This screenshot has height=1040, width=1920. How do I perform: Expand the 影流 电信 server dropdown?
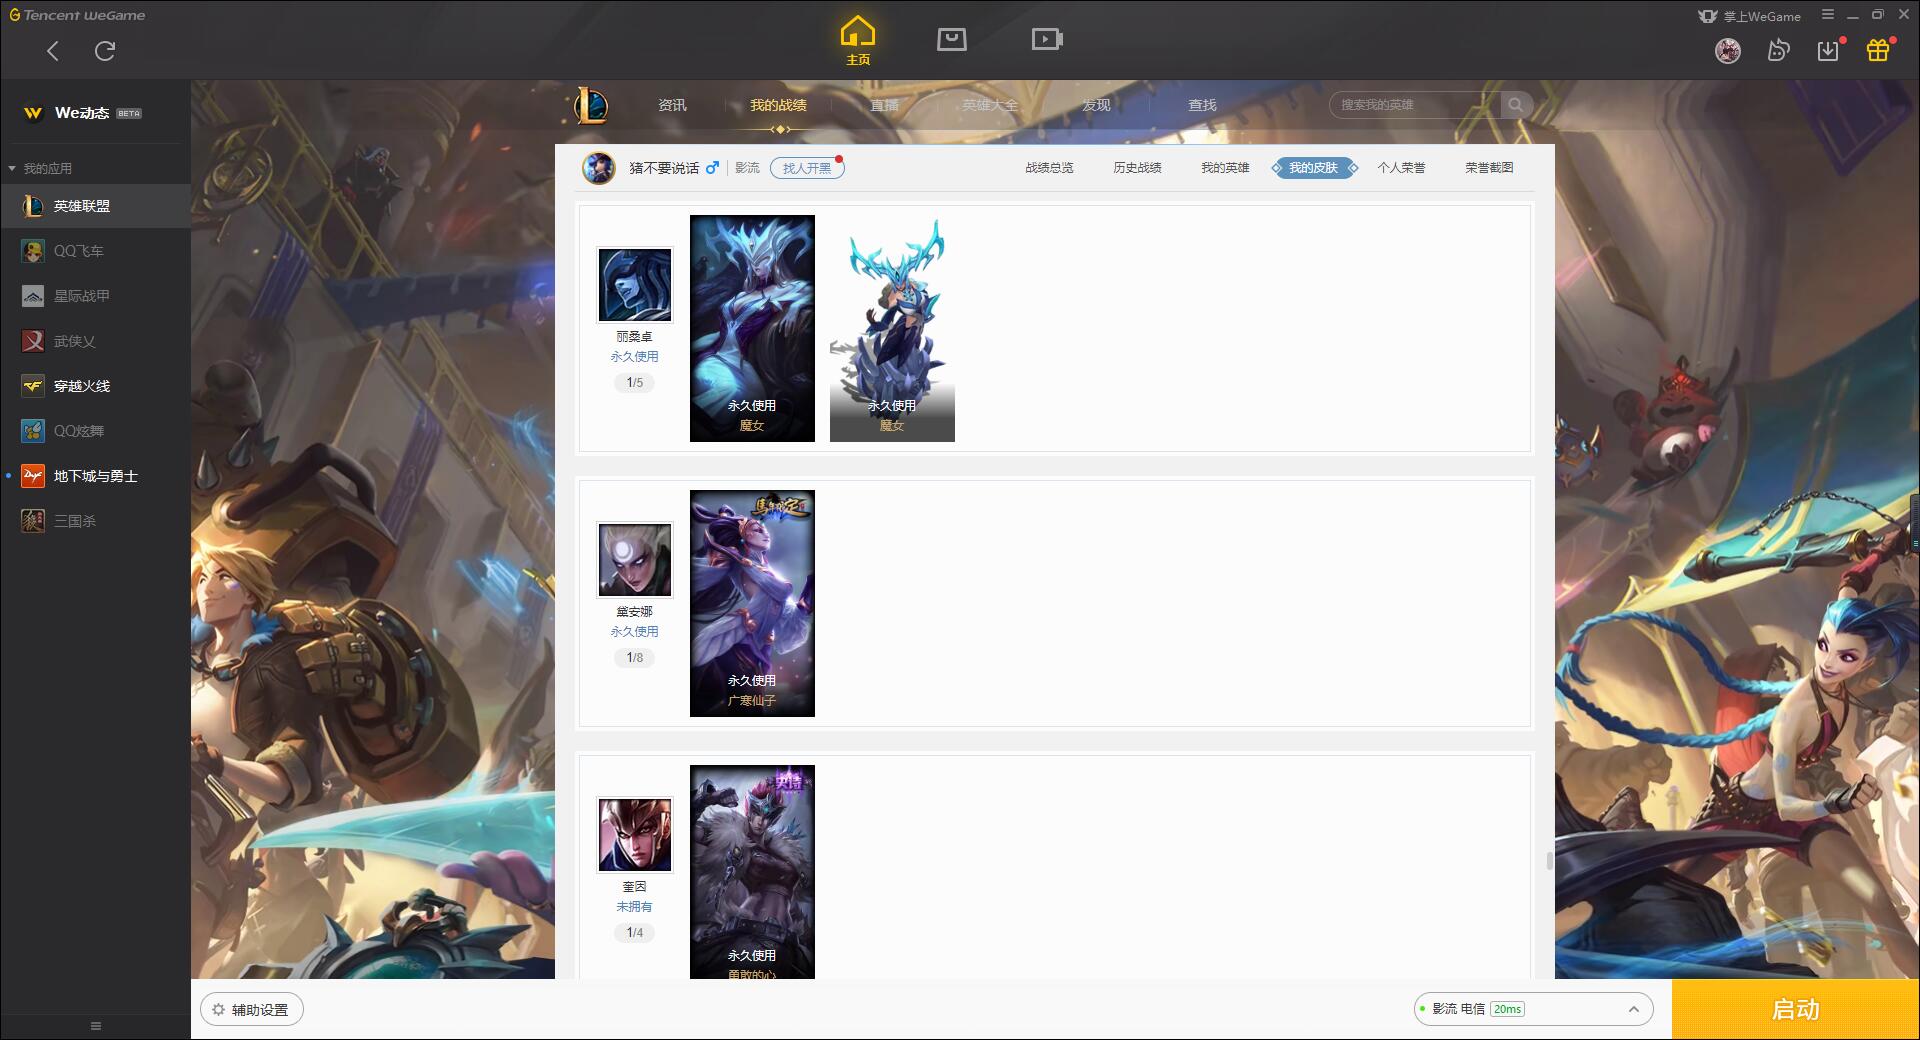(x=1533, y=1009)
